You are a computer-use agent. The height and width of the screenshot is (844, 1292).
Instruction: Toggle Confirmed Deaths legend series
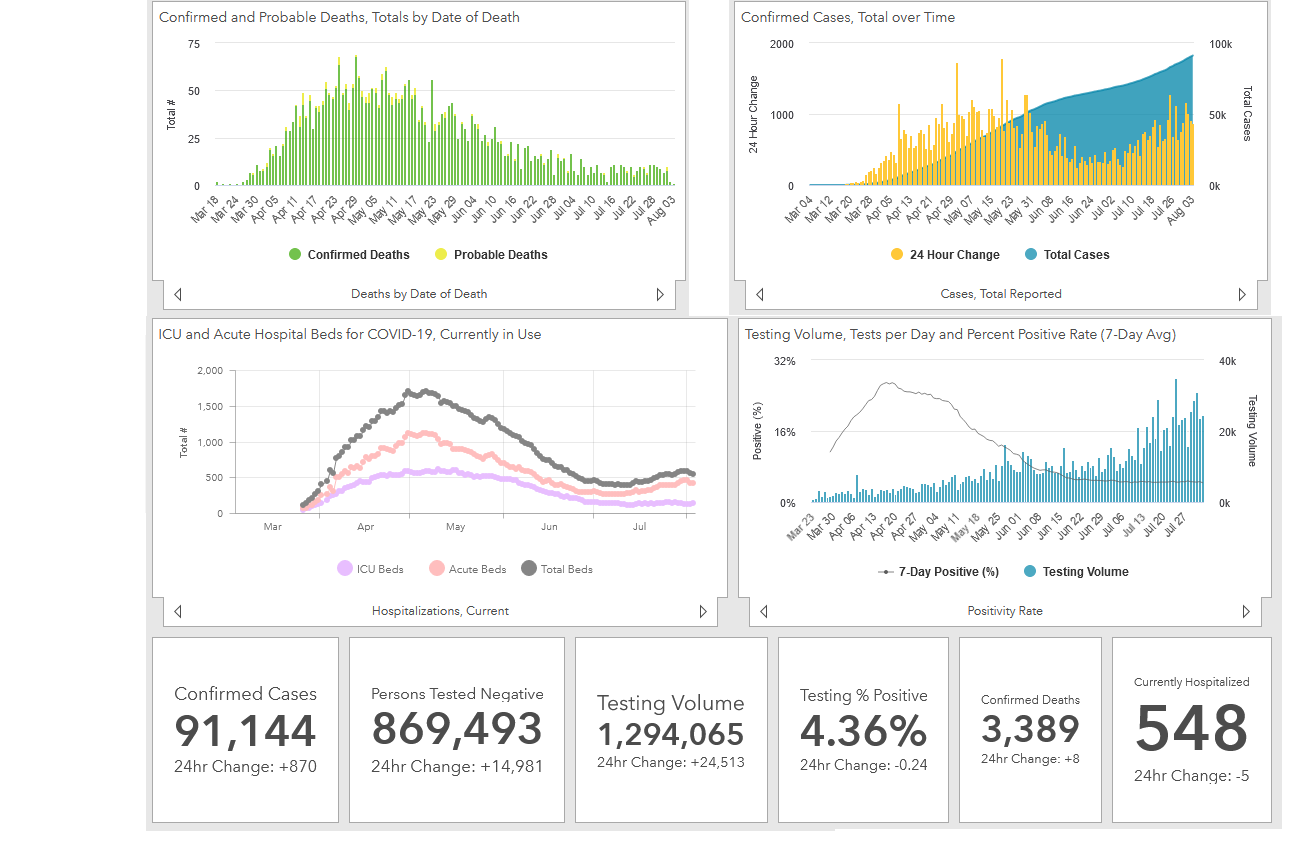pyautogui.click(x=350, y=255)
